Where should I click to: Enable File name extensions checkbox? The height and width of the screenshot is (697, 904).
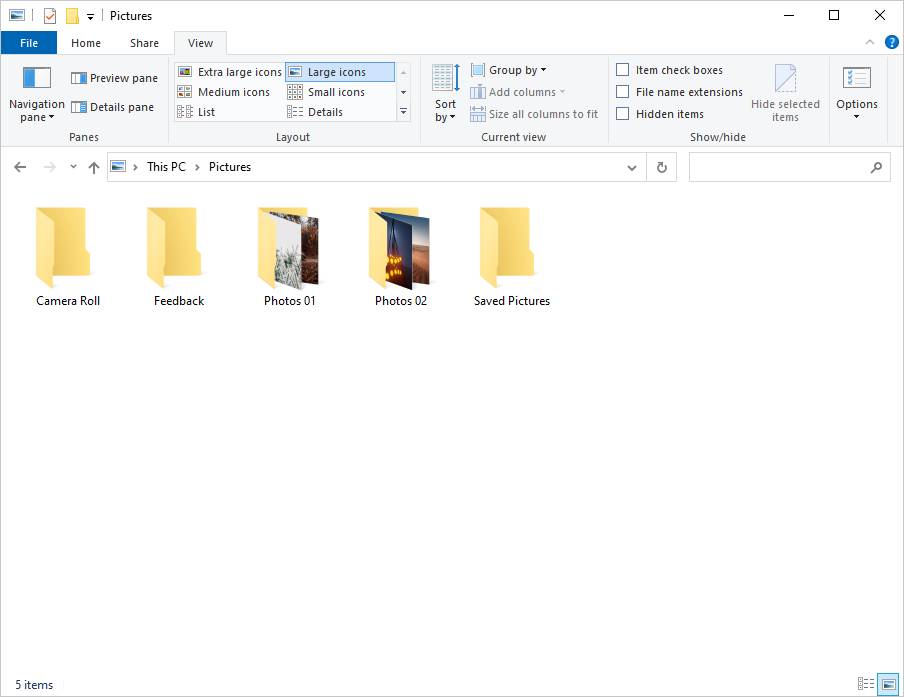point(623,92)
